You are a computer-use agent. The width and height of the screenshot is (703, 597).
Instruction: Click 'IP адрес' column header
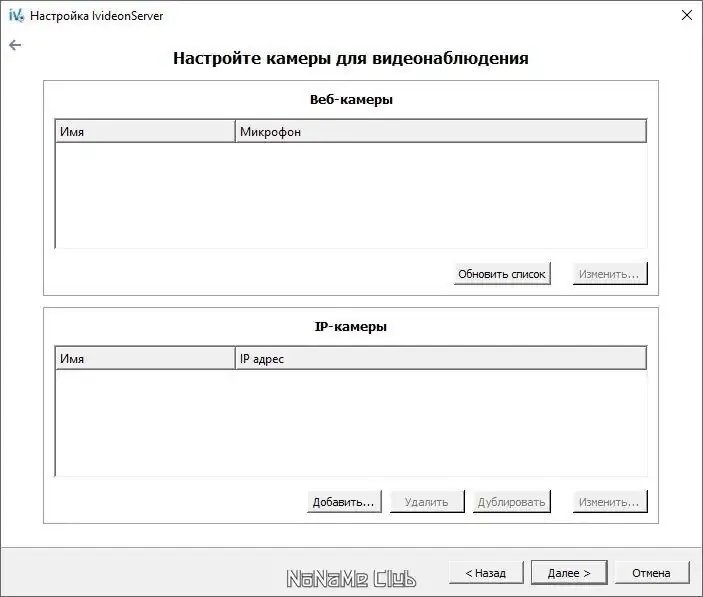pos(441,359)
